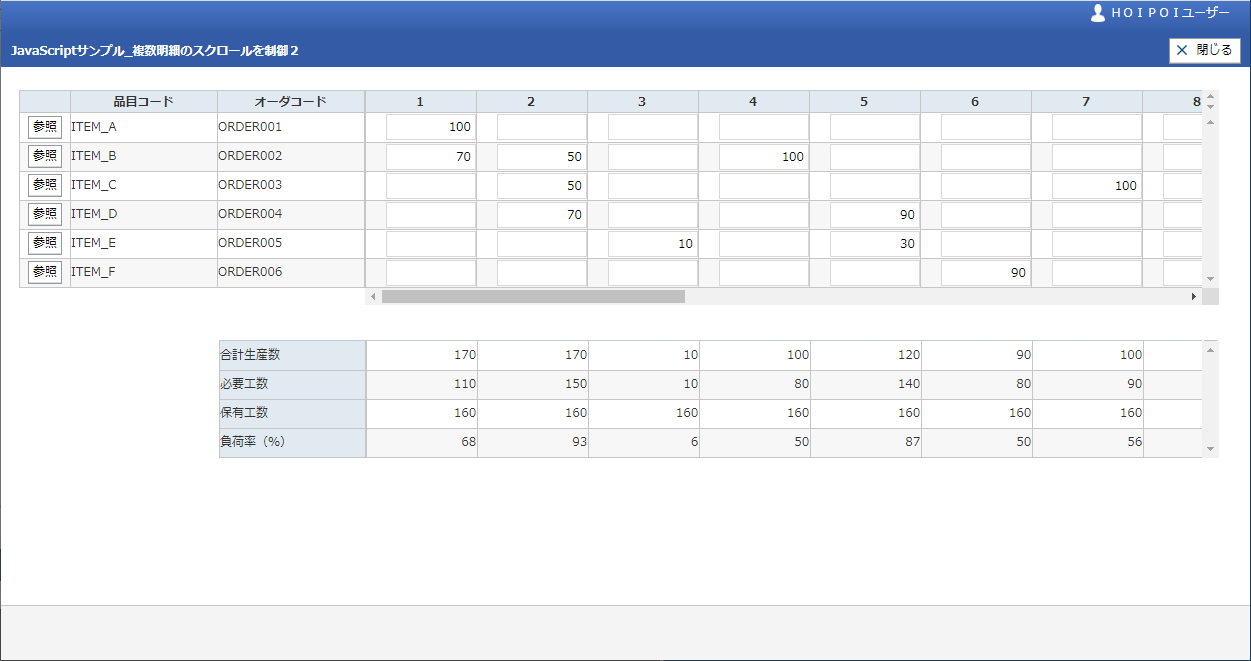Screen dimensions: 1251x661
Task: Focus the empty column 3 field for ORDER001
Action: click(x=653, y=127)
